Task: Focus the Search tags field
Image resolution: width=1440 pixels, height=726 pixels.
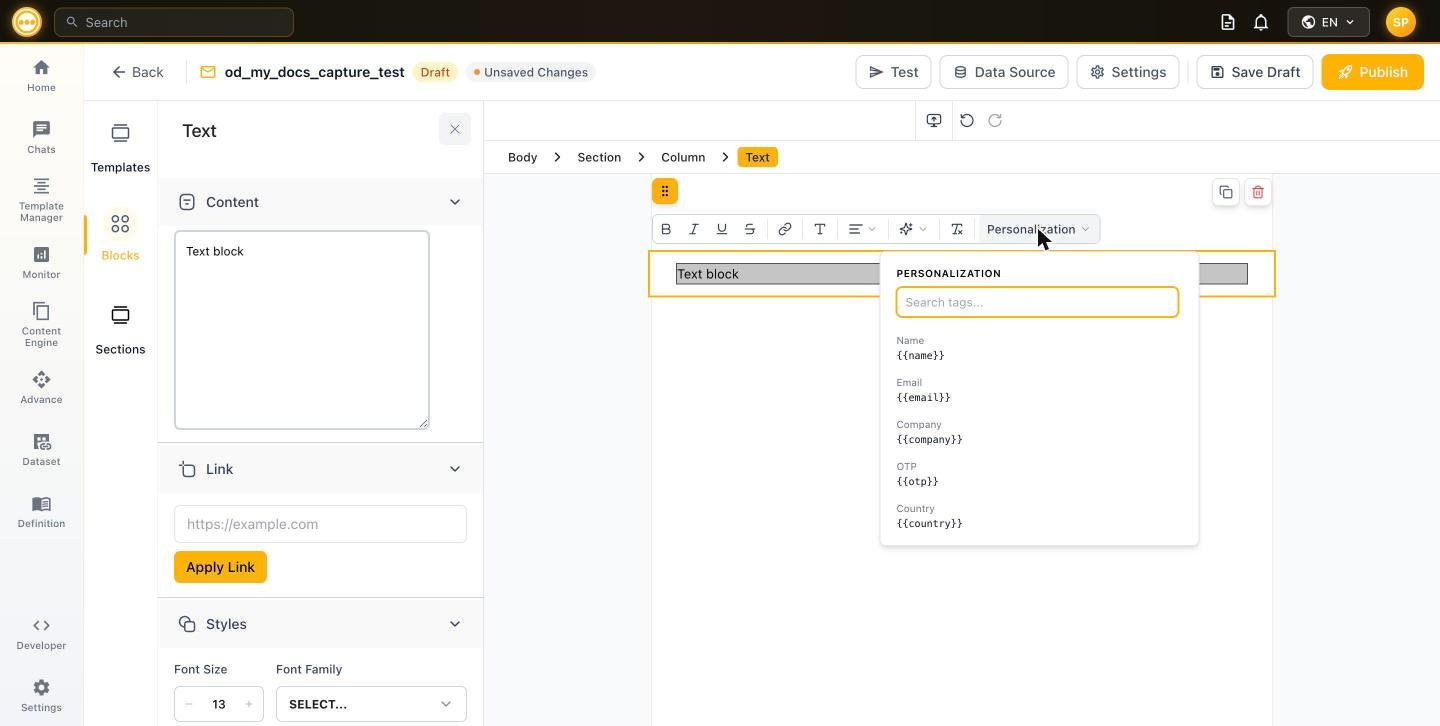Action: coord(1037,302)
